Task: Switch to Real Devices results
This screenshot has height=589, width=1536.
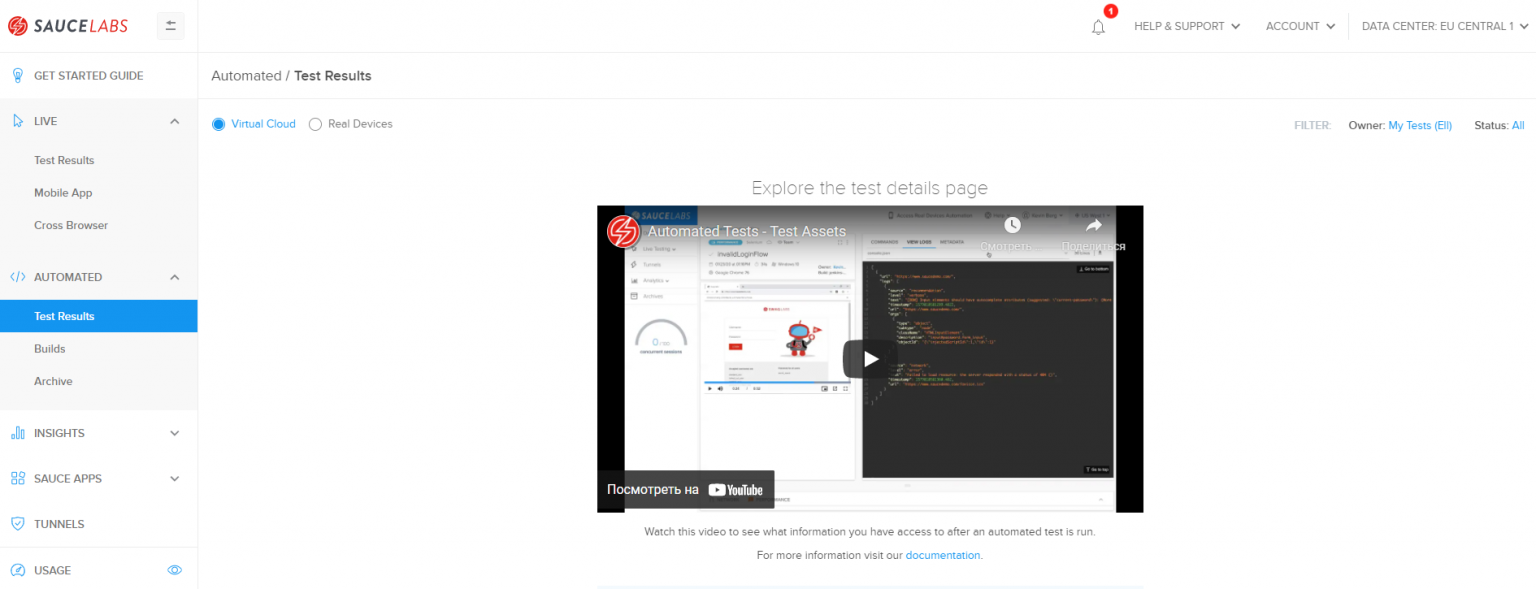Action: point(315,123)
